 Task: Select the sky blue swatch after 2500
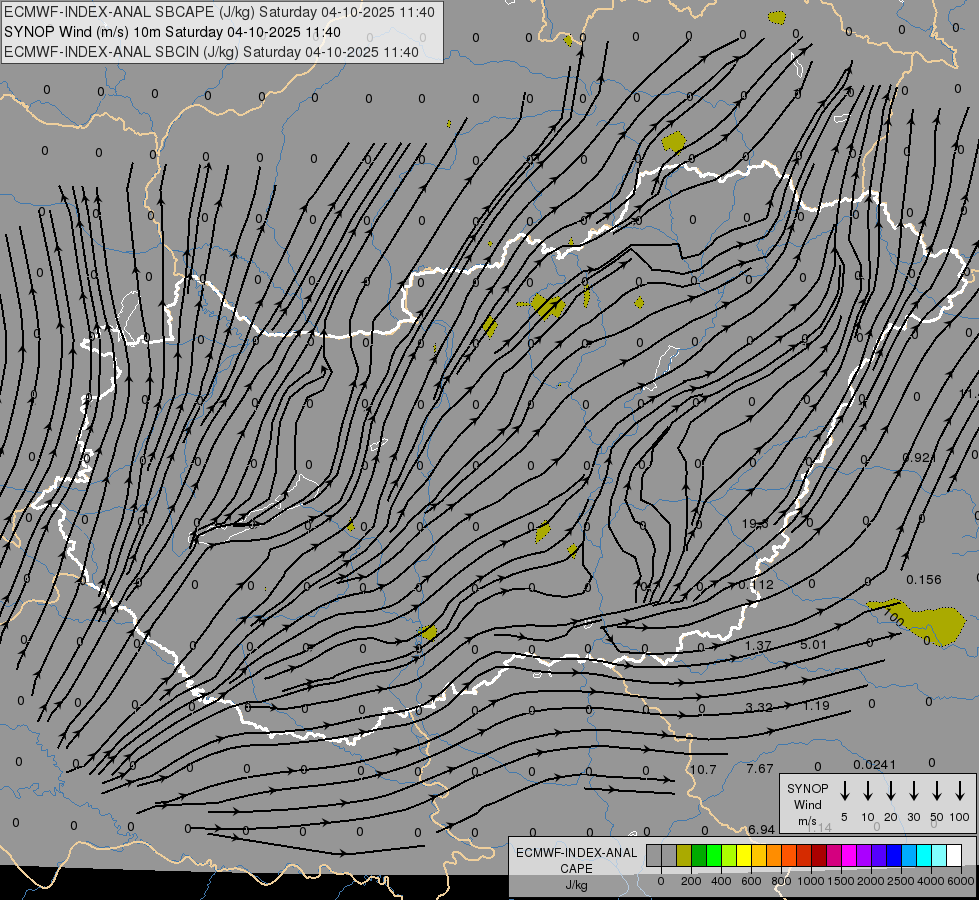(x=910, y=855)
